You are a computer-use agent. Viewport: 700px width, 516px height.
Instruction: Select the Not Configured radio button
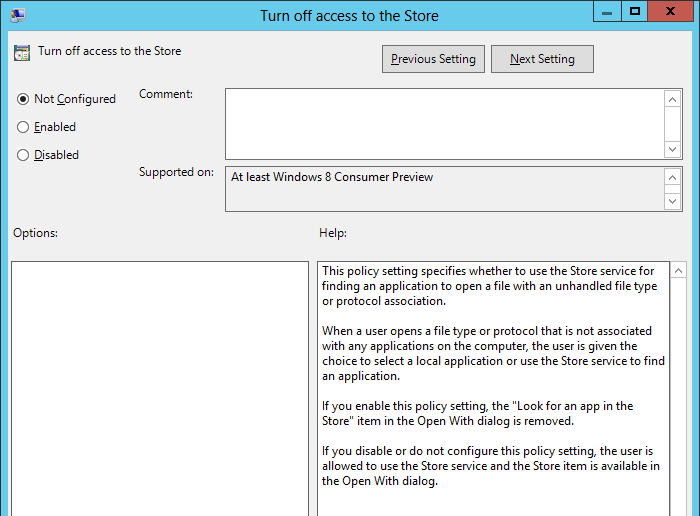23,99
